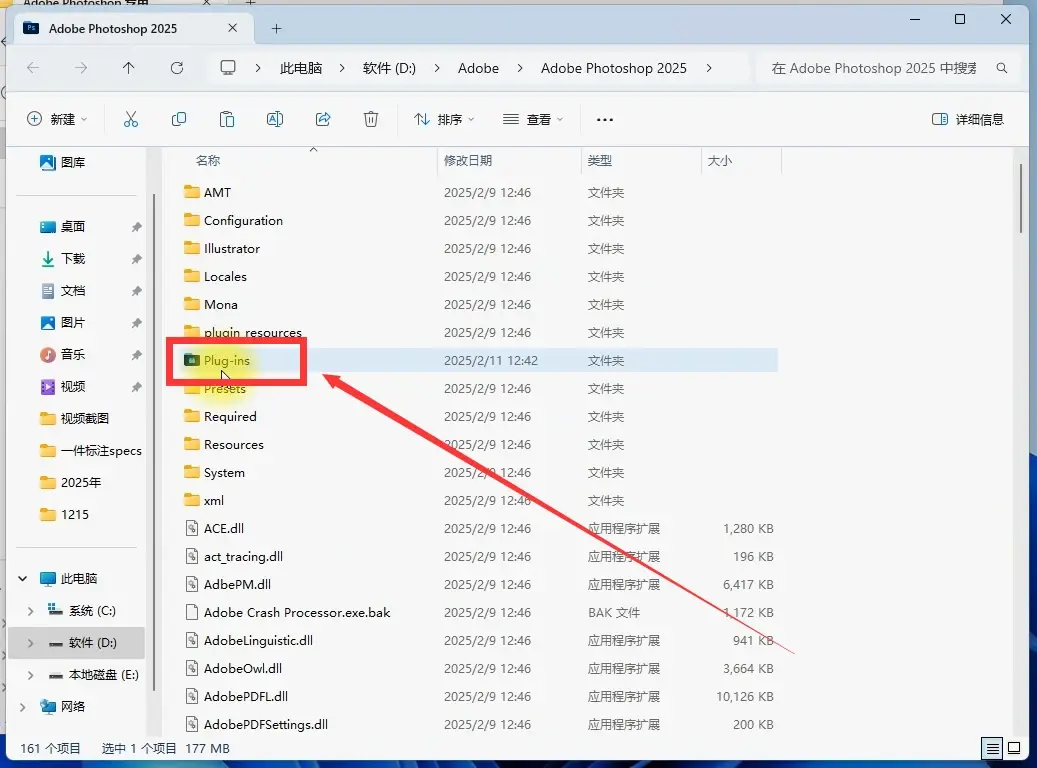
Task: Toggle the 详细信息 details pane
Action: [968, 120]
